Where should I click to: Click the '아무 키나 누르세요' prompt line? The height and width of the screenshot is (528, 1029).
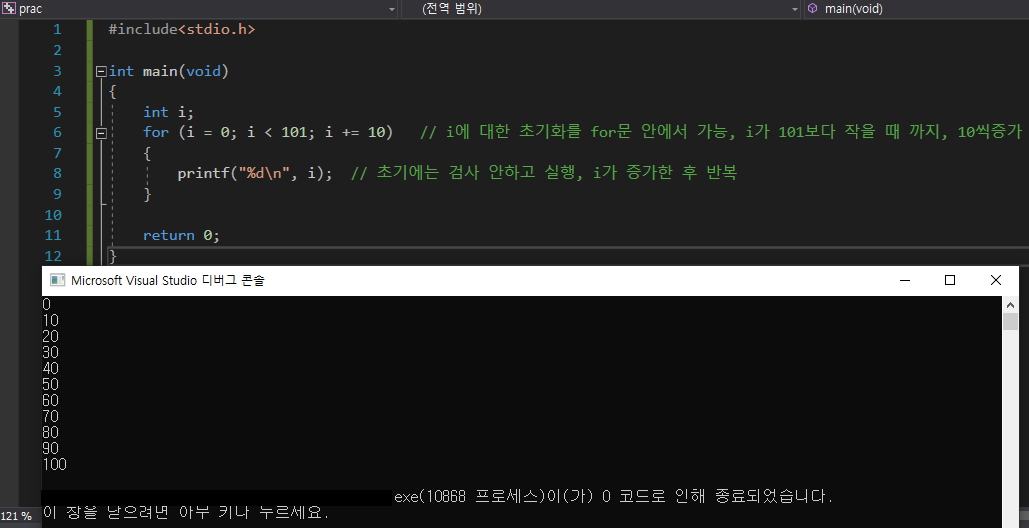(x=186, y=512)
